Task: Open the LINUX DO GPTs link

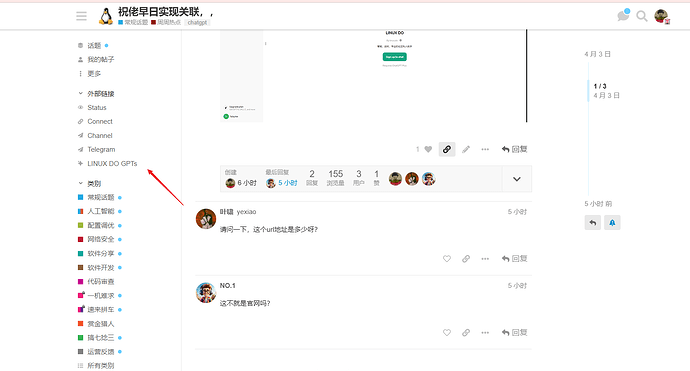Action: [108, 163]
